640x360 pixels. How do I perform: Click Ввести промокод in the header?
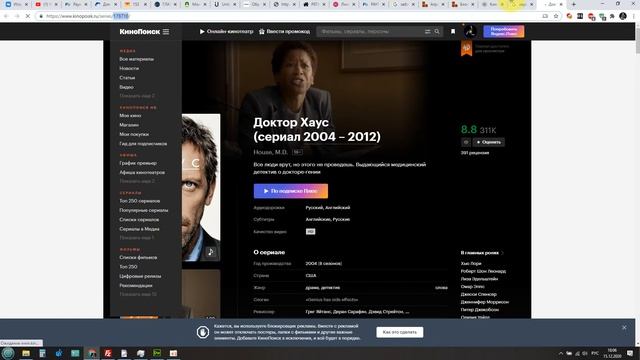pos(284,31)
